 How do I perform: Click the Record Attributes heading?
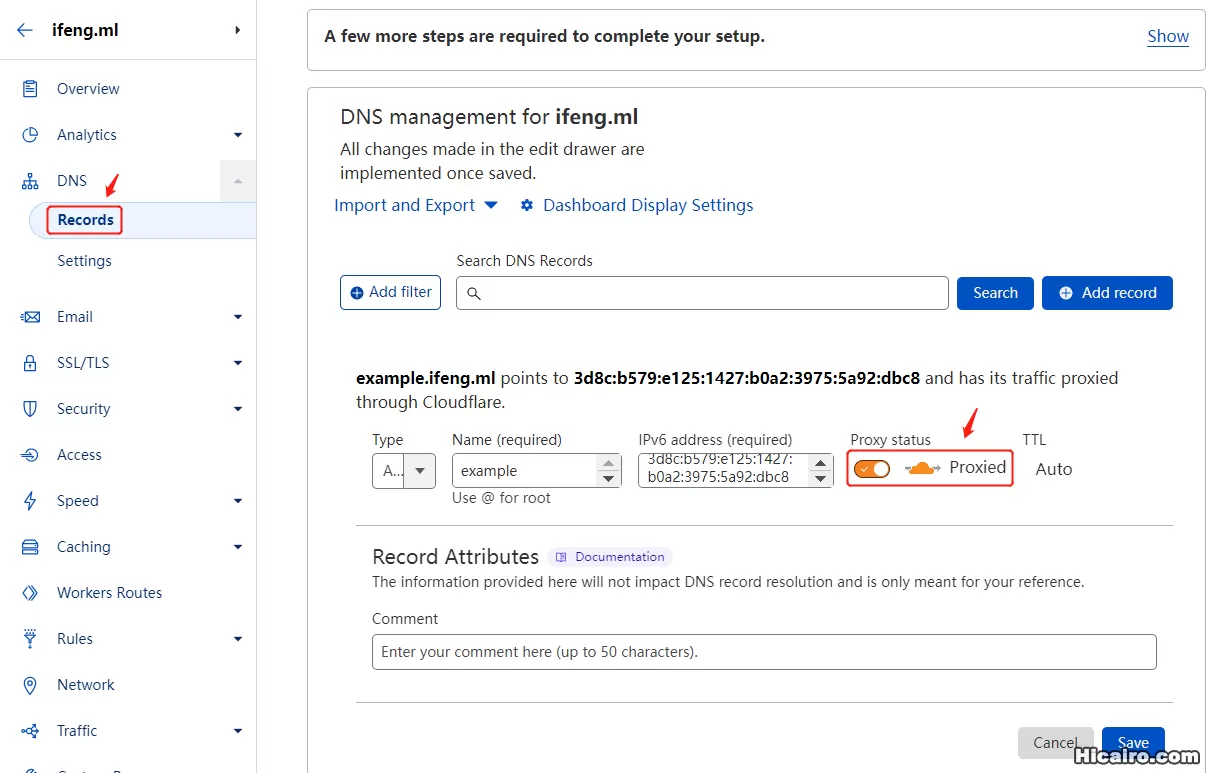455,557
